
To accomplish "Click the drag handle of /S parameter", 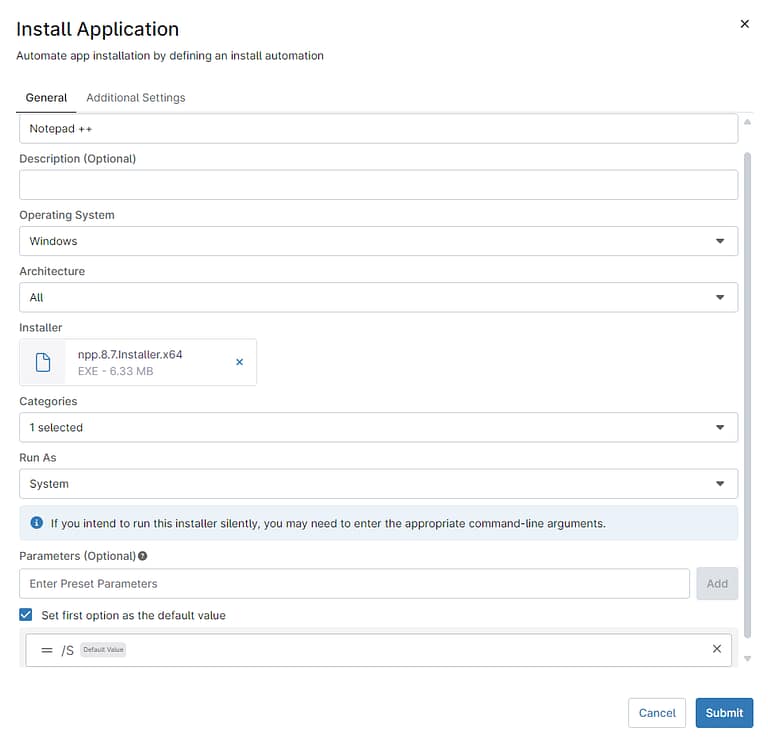I will pyautogui.click(x=46, y=650).
